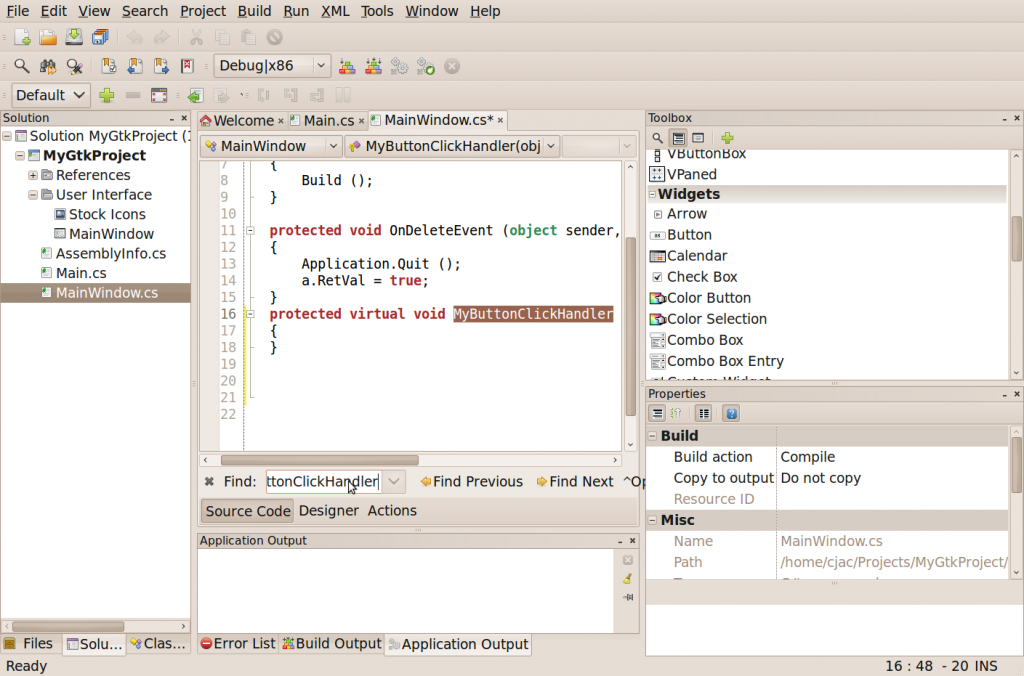Open the Actions view tab
The width and height of the screenshot is (1024, 676).
pyautogui.click(x=392, y=511)
